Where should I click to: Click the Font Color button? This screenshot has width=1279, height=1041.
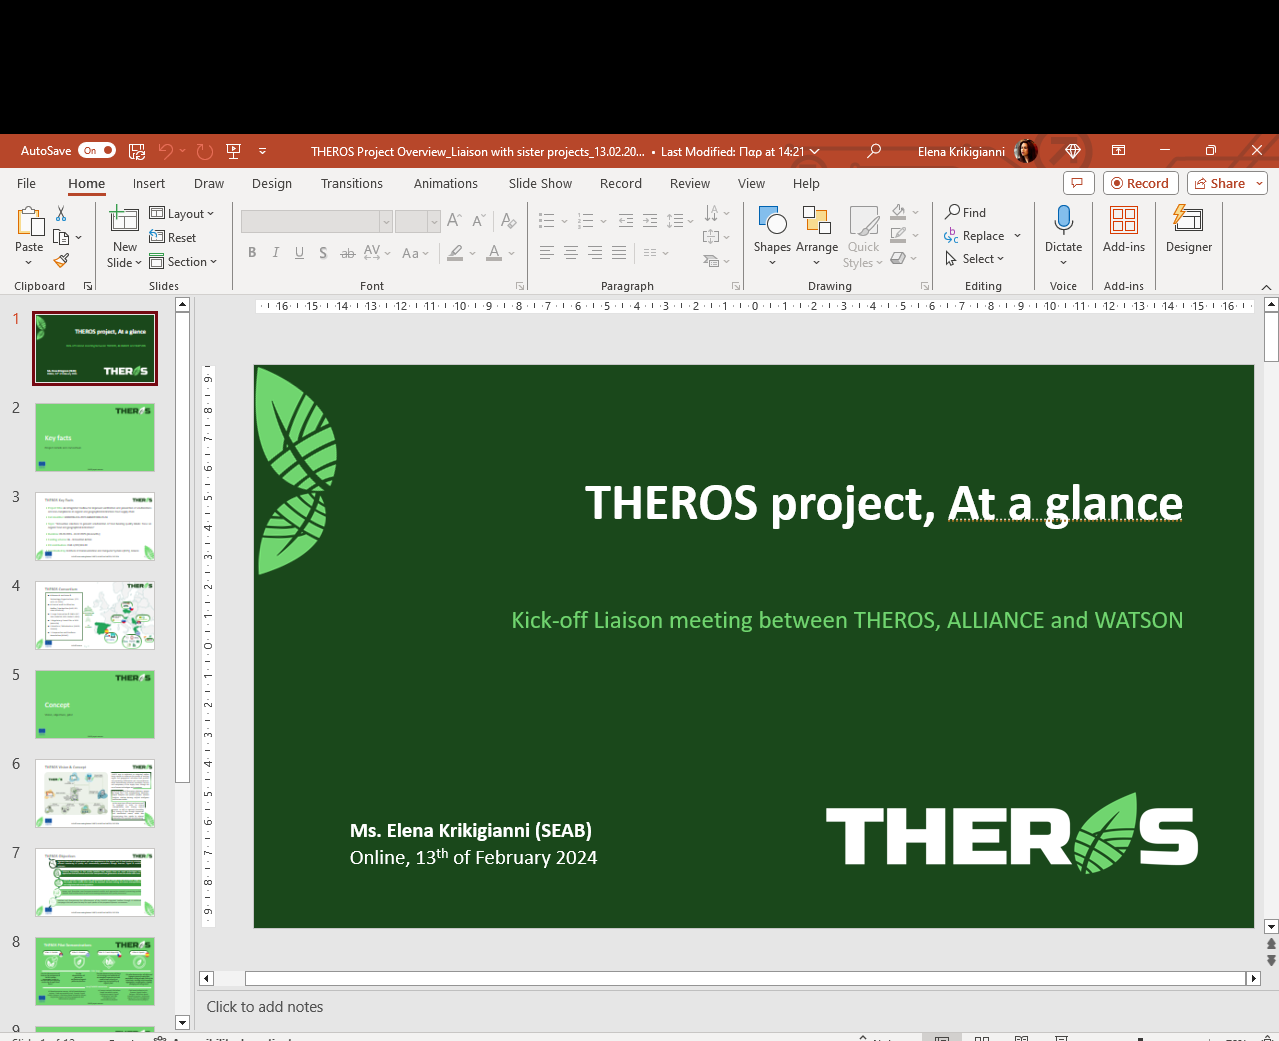point(494,253)
